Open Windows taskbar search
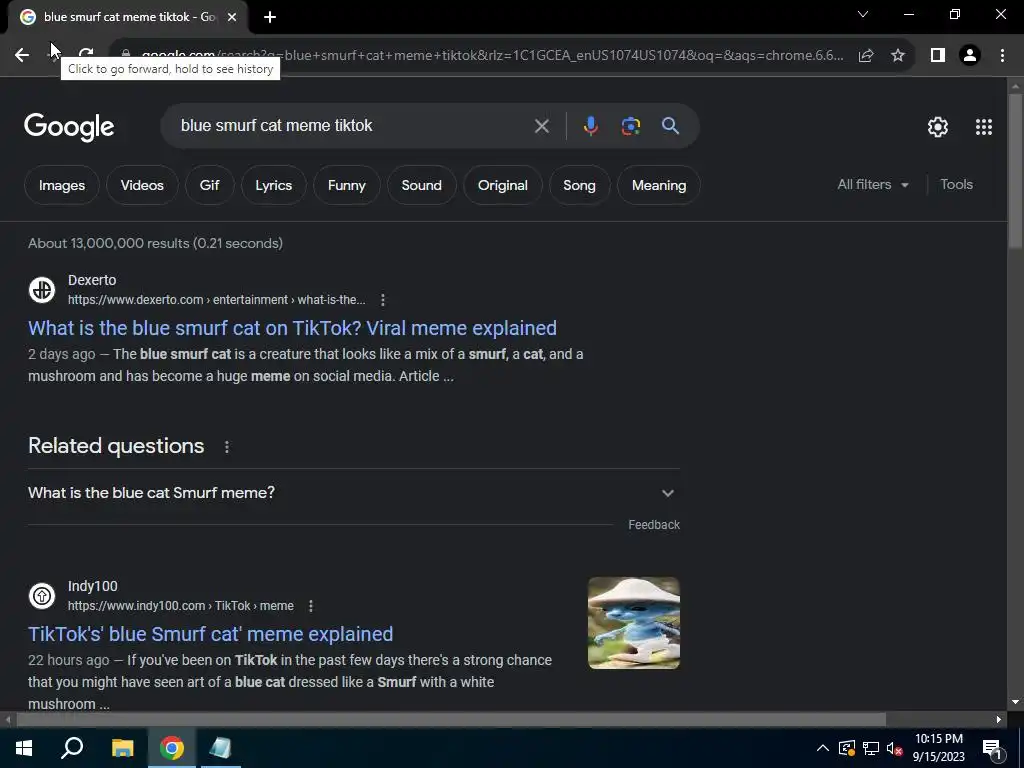The width and height of the screenshot is (1024, 768). [x=72, y=748]
